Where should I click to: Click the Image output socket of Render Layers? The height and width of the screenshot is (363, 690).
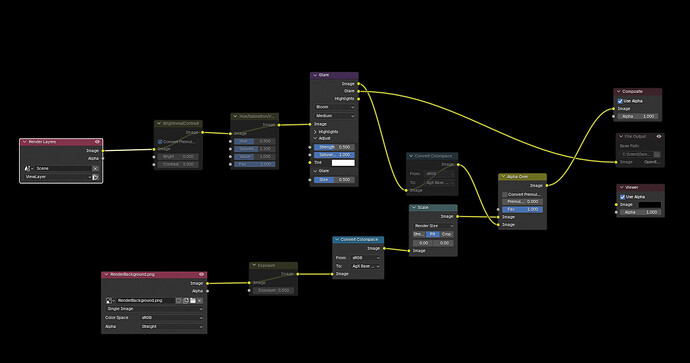[x=103, y=150]
